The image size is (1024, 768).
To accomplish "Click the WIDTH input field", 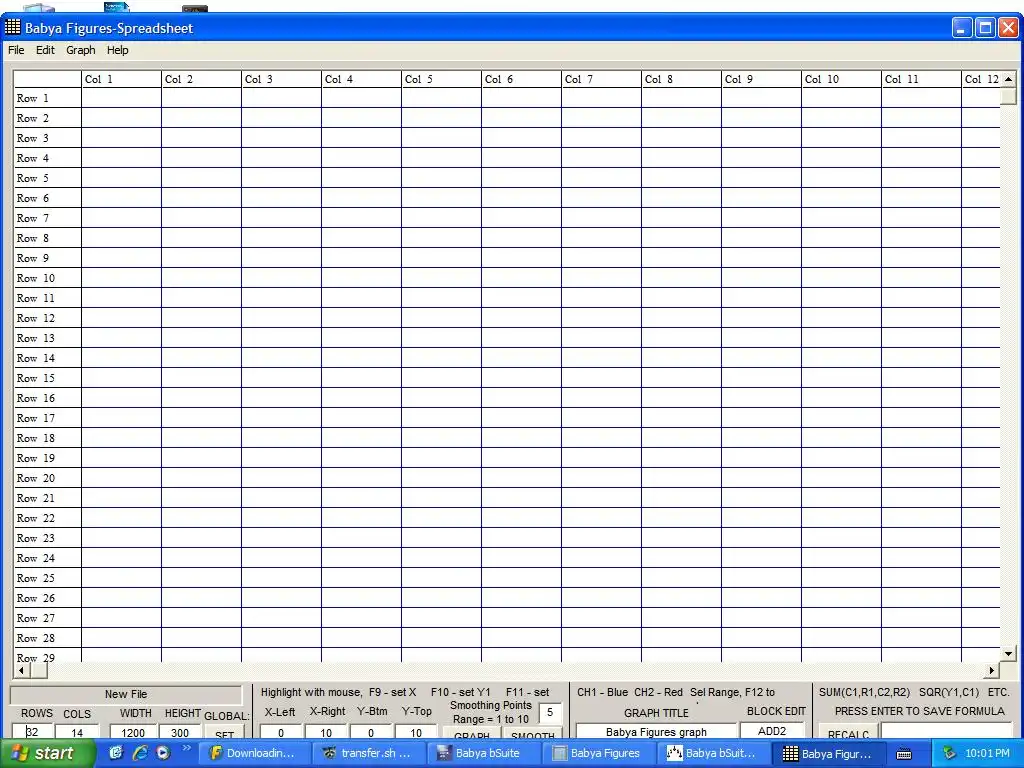I will (x=133, y=732).
